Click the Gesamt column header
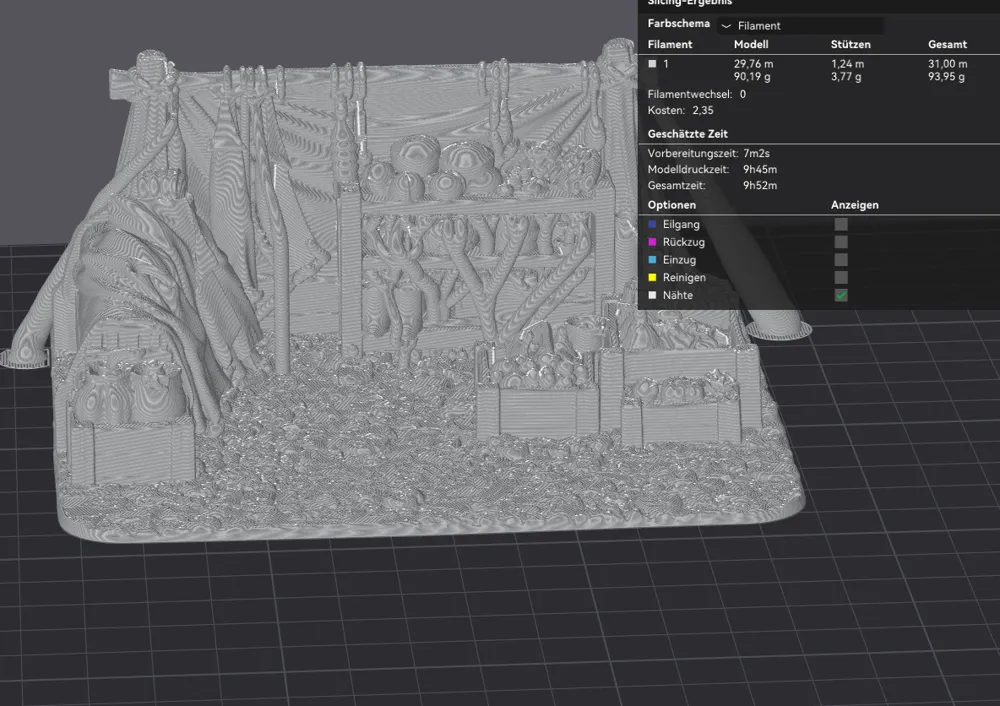 tap(947, 44)
